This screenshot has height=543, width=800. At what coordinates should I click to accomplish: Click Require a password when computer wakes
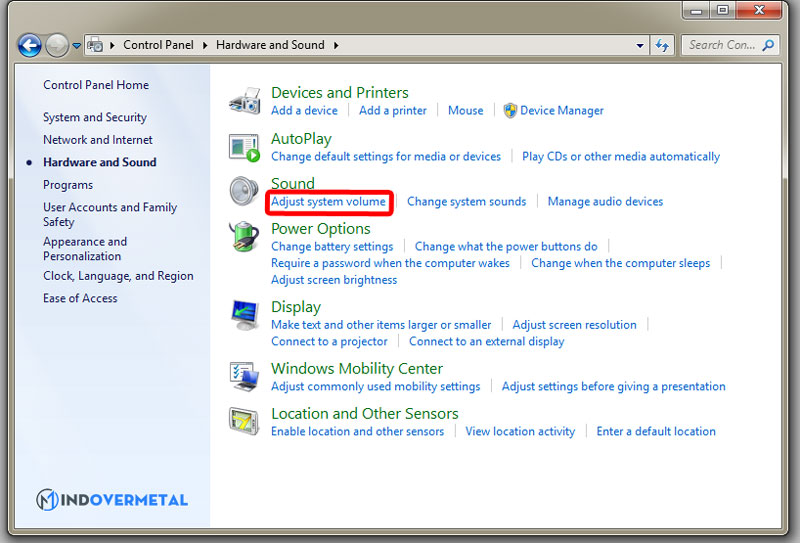390,263
